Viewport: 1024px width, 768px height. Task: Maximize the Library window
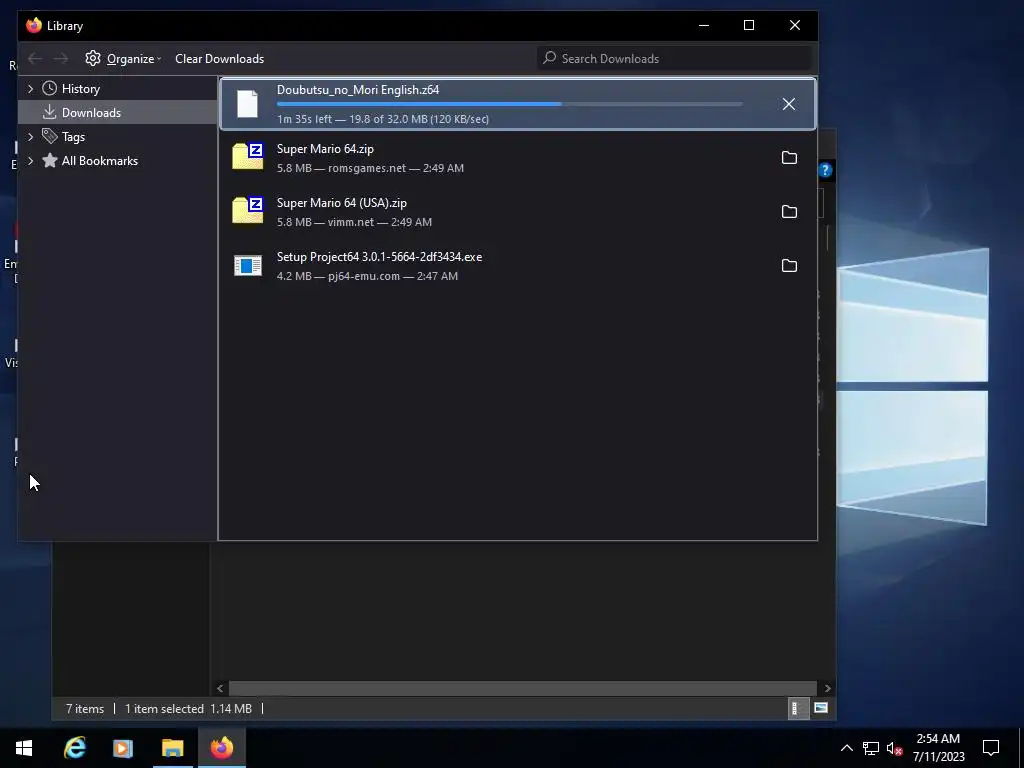[749, 25]
